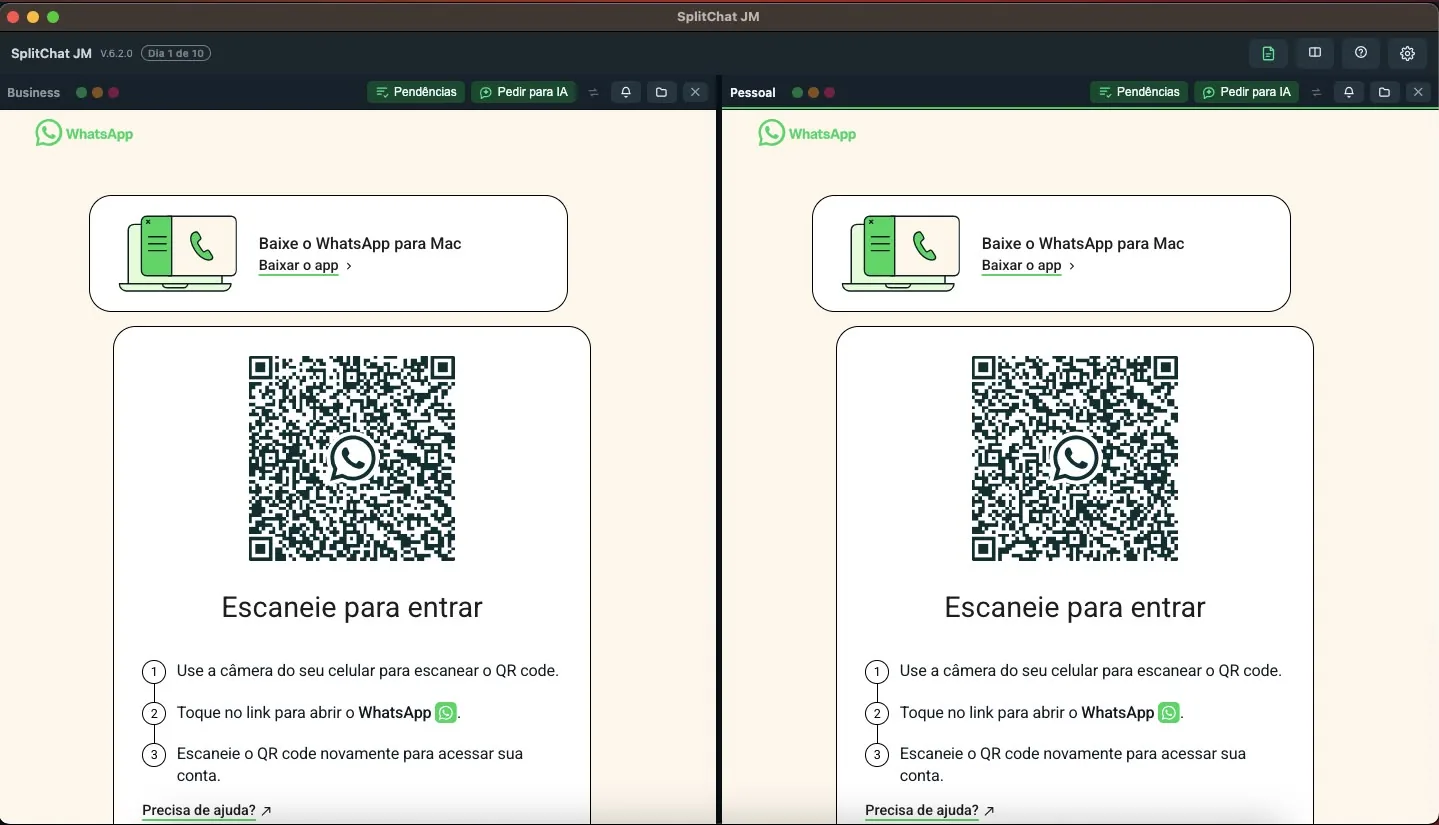Open Pendências in the Business panel
The height and width of the screenshot is (825, 1439).
(x=416, y=92)
